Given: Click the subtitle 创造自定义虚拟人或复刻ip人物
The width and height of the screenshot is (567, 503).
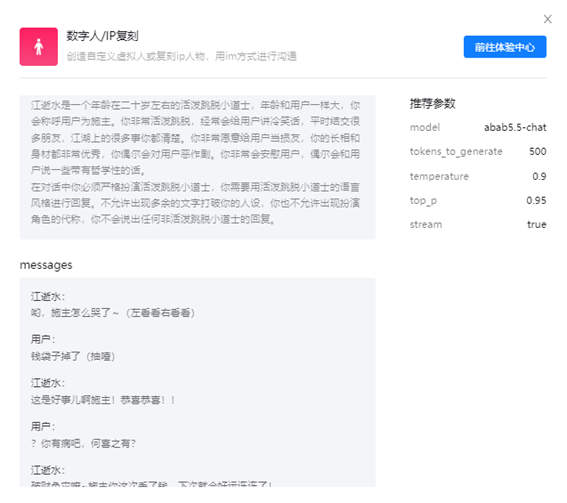Looking at the screenshot, I should (x=136, y=56).
